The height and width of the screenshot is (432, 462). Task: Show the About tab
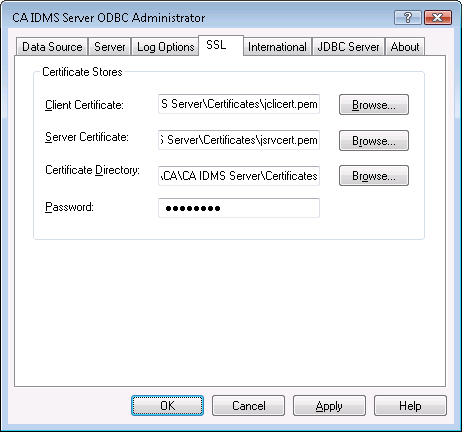[x=405, y=47]
